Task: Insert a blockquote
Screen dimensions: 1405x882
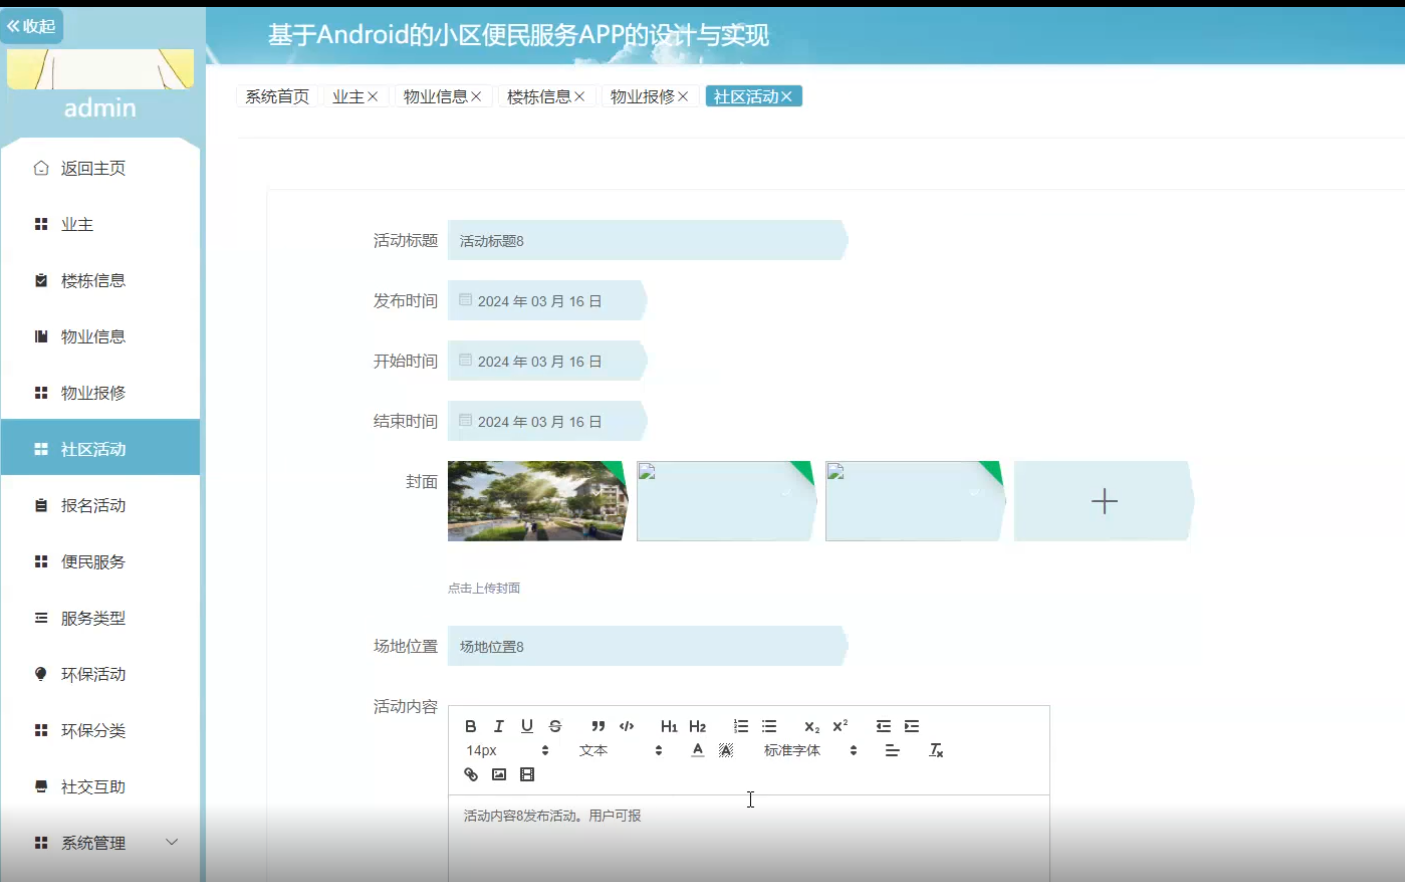Action: coord(598,726)
